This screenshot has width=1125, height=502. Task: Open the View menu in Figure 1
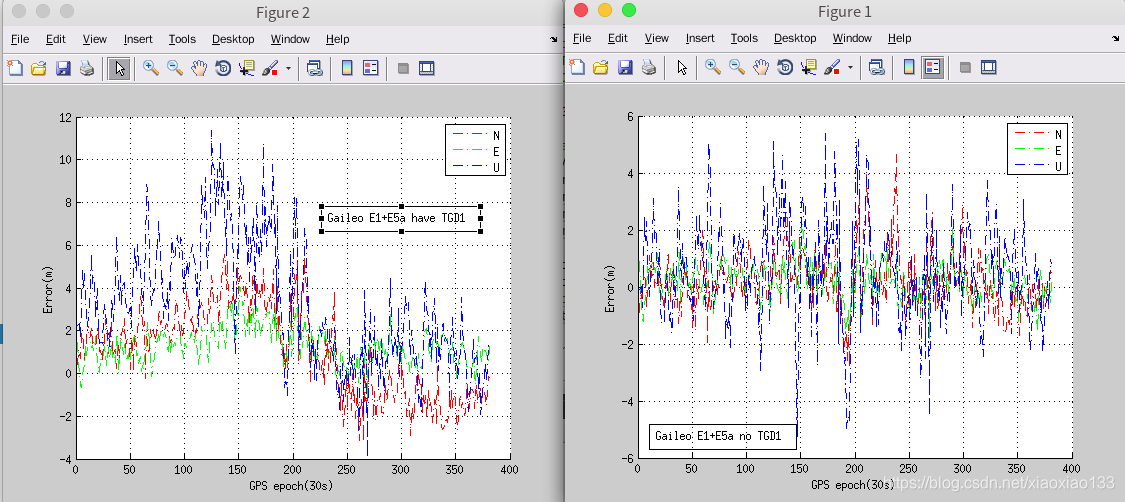656,38
